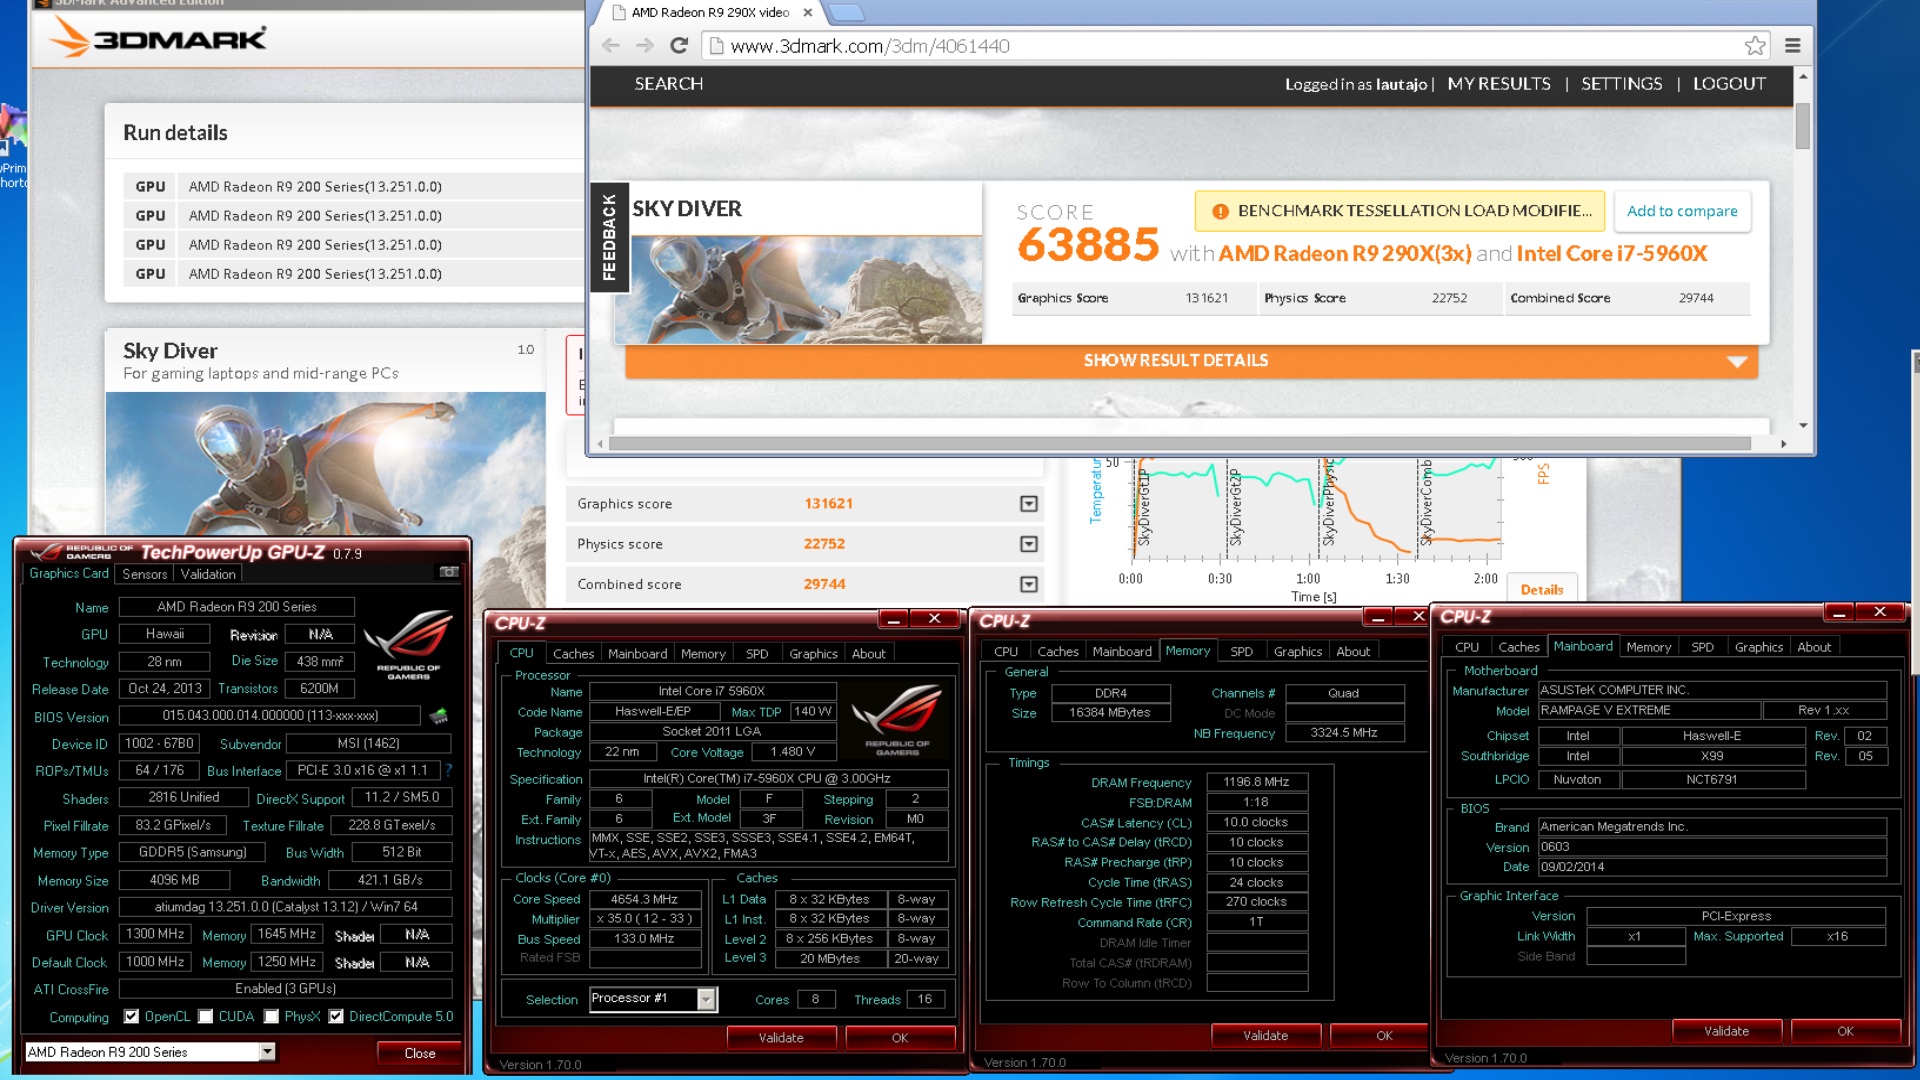Click the Details button under the chart

click(x=1541, y=589)
